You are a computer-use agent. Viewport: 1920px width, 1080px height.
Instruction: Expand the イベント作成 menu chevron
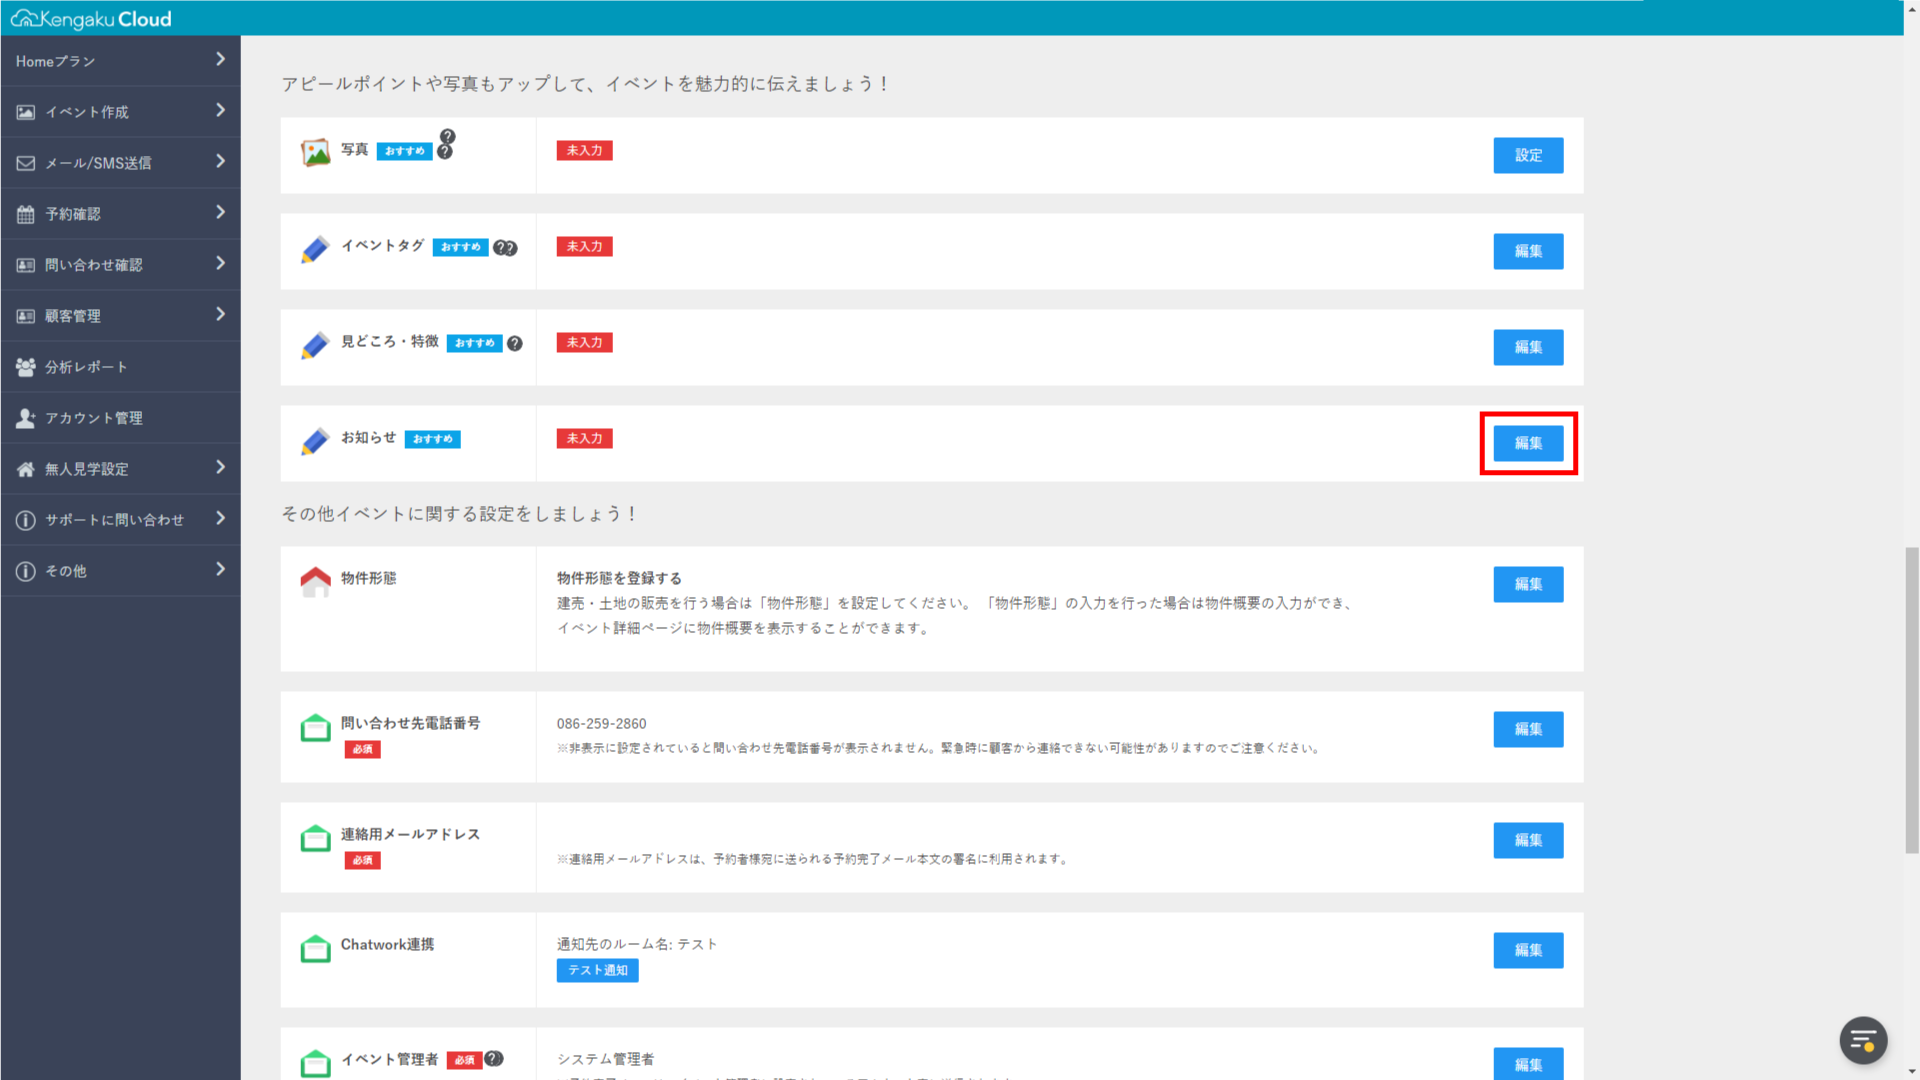click(x=220, y=111)
